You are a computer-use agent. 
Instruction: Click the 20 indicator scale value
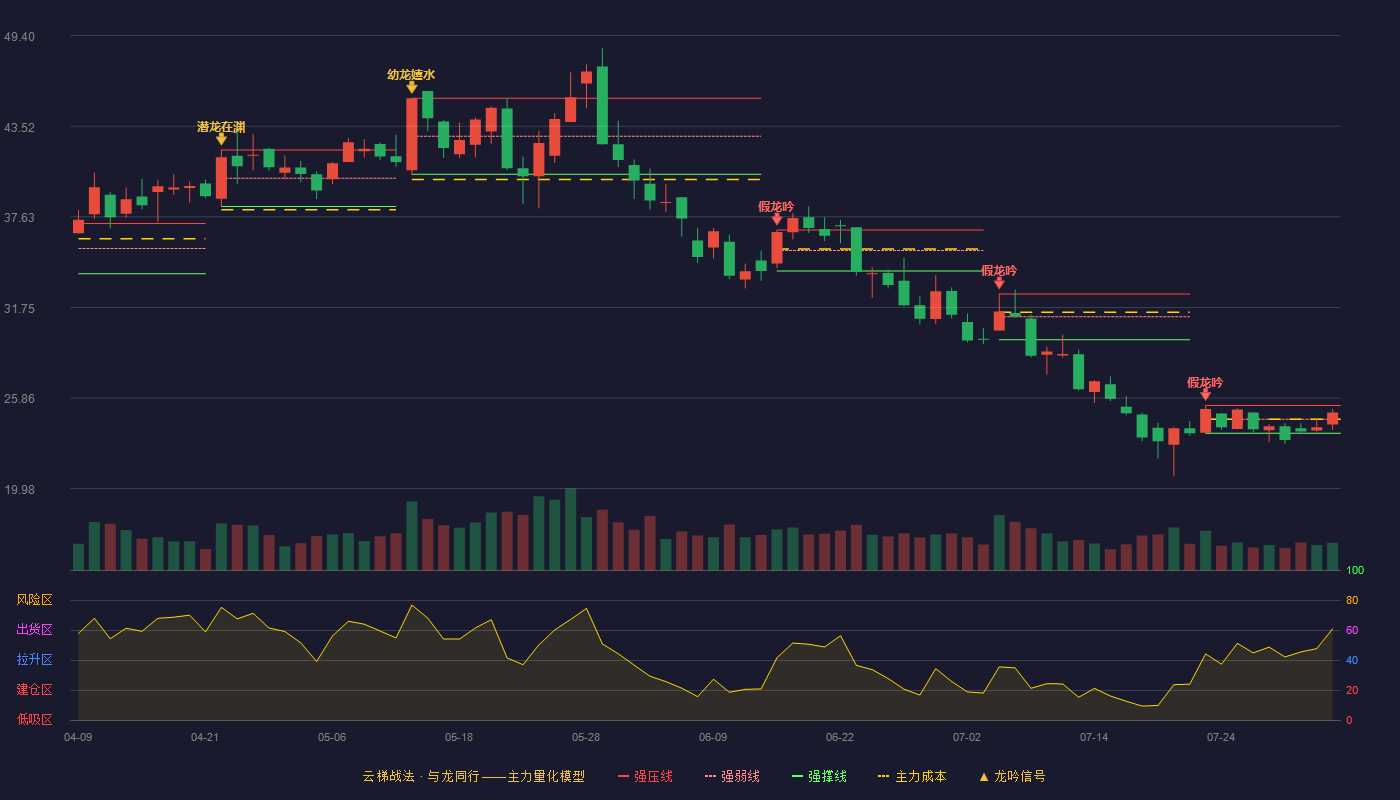pyautogui.click(x=1352, y=691)
